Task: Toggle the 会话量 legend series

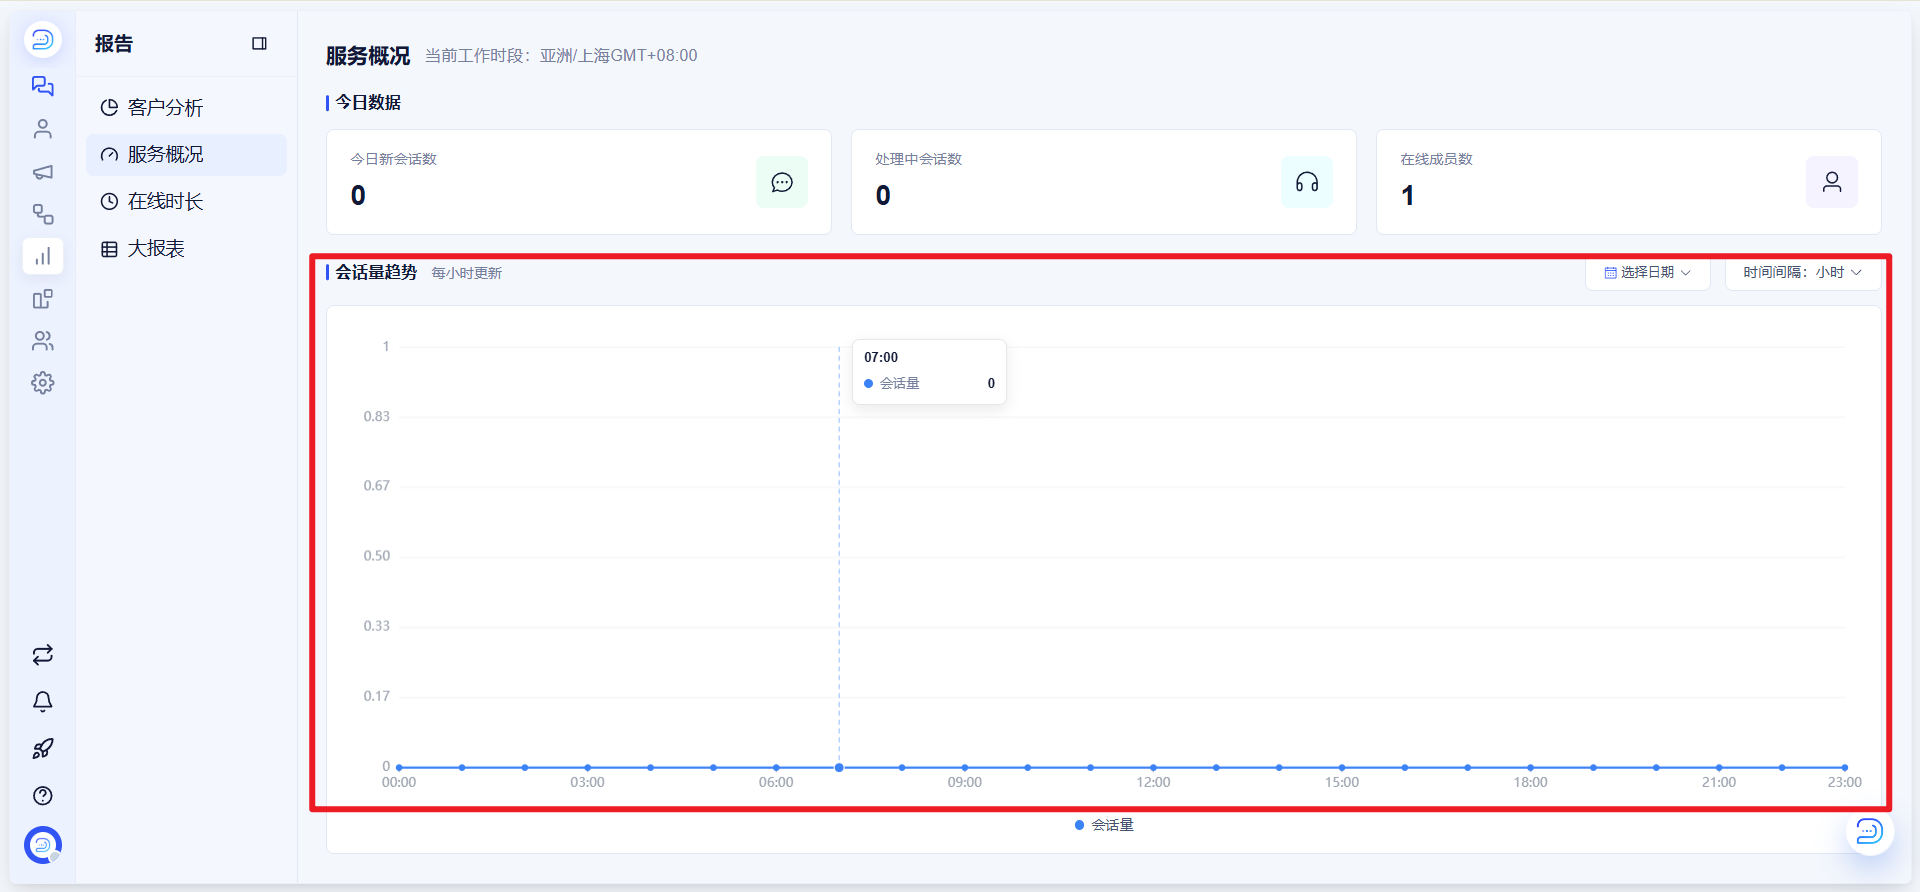Action: coord(1104,825)
